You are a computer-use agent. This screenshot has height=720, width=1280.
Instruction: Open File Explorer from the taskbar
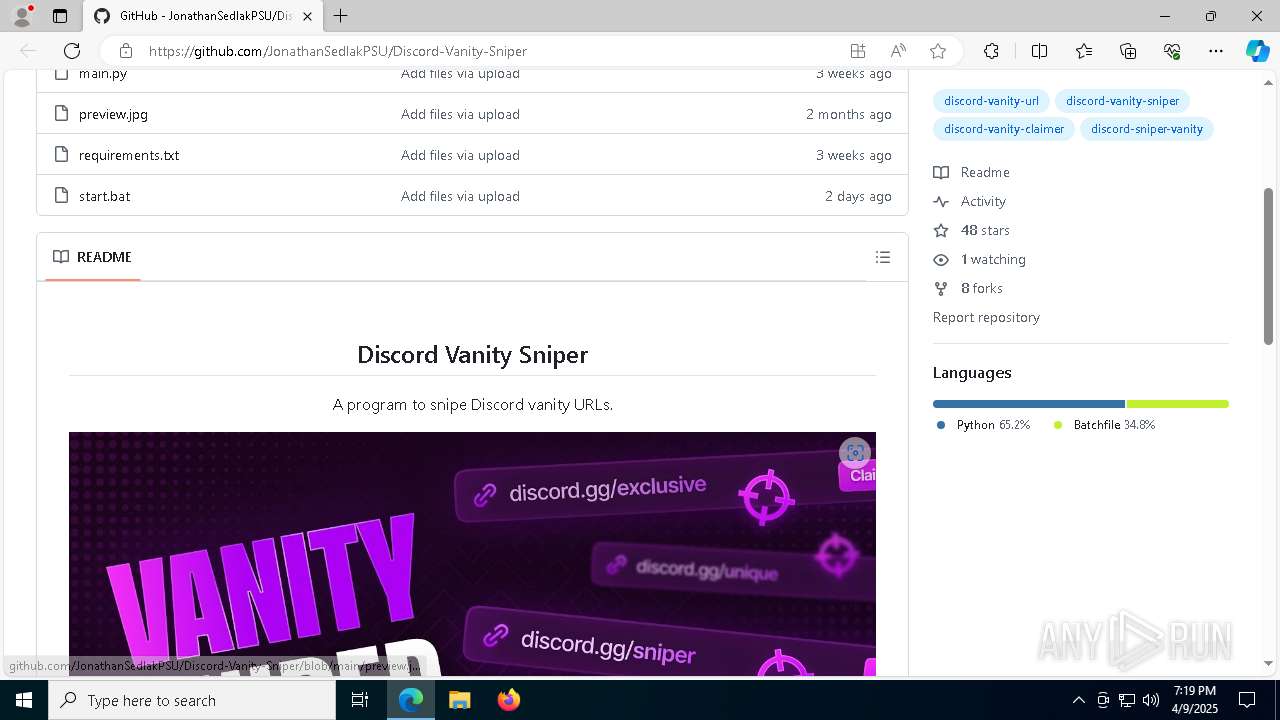coord(459,700)
